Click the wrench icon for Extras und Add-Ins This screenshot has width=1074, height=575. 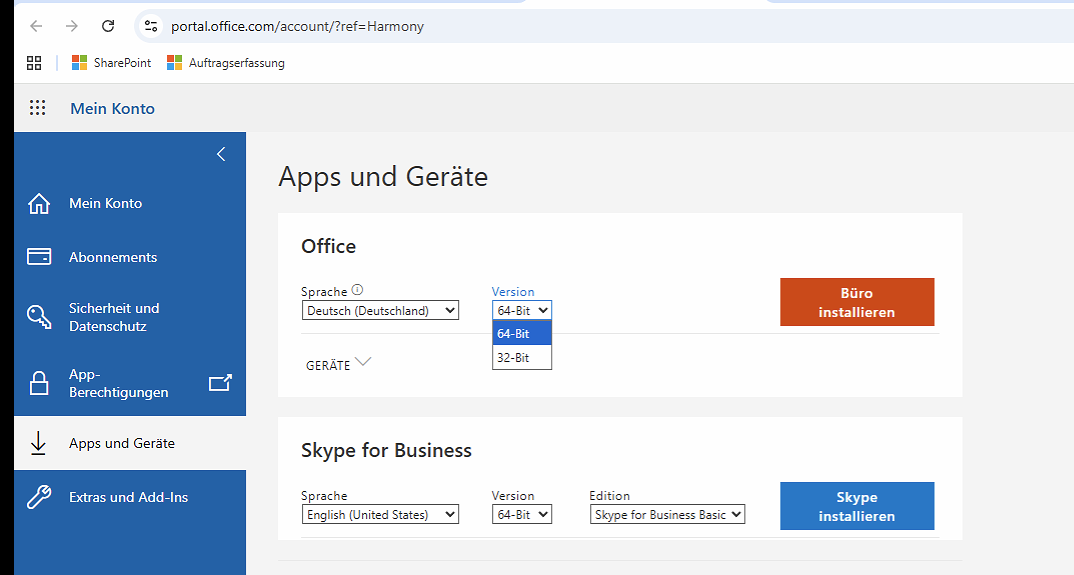[39, 497]
